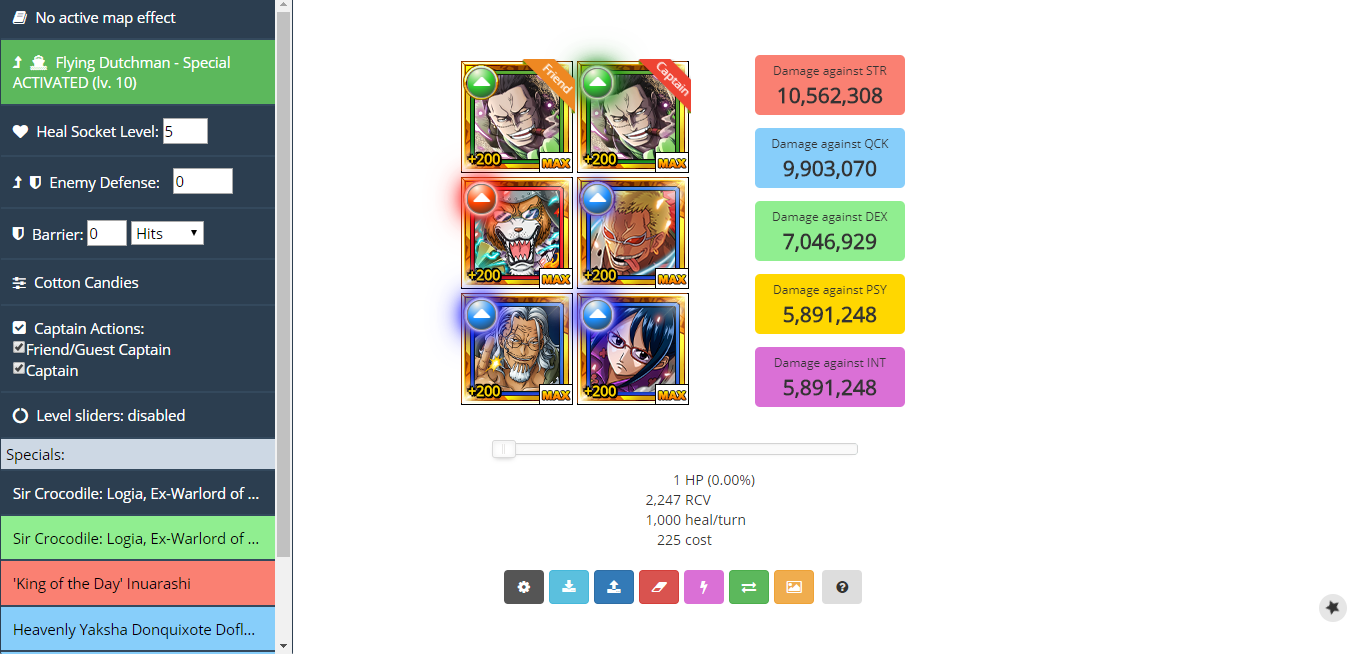
Task: Click the Flying Dutchman Special activated banner
Action: coord(138,72)
